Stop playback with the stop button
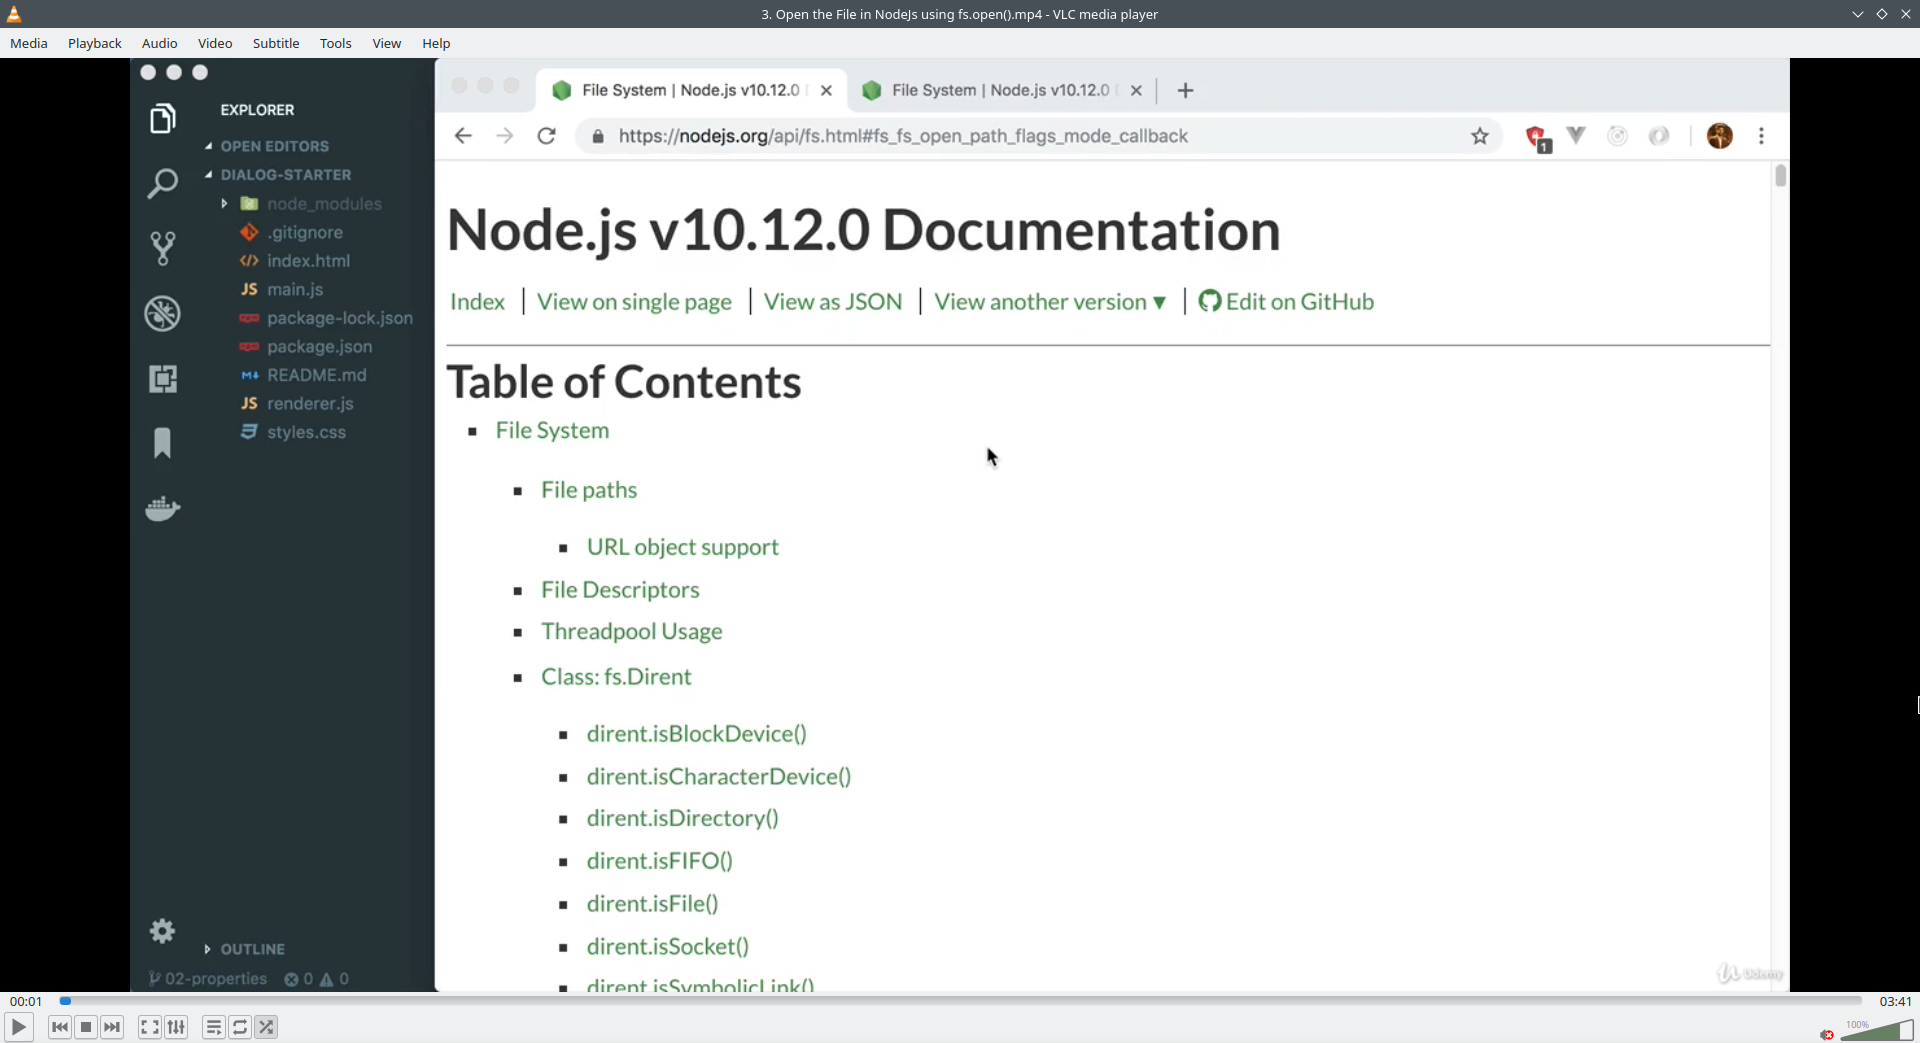 click(86, 1027)
